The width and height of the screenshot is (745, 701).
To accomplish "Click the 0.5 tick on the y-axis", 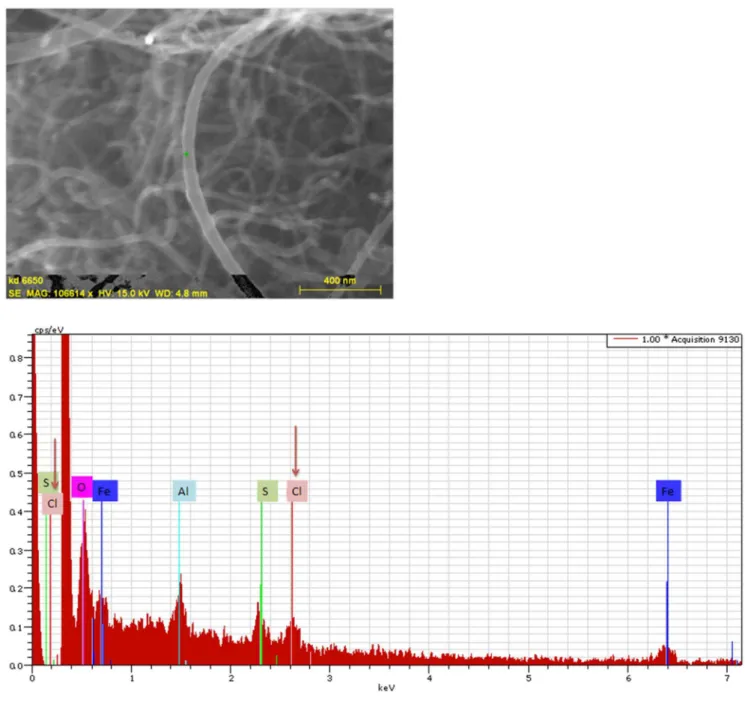I will tap(17, 474).
